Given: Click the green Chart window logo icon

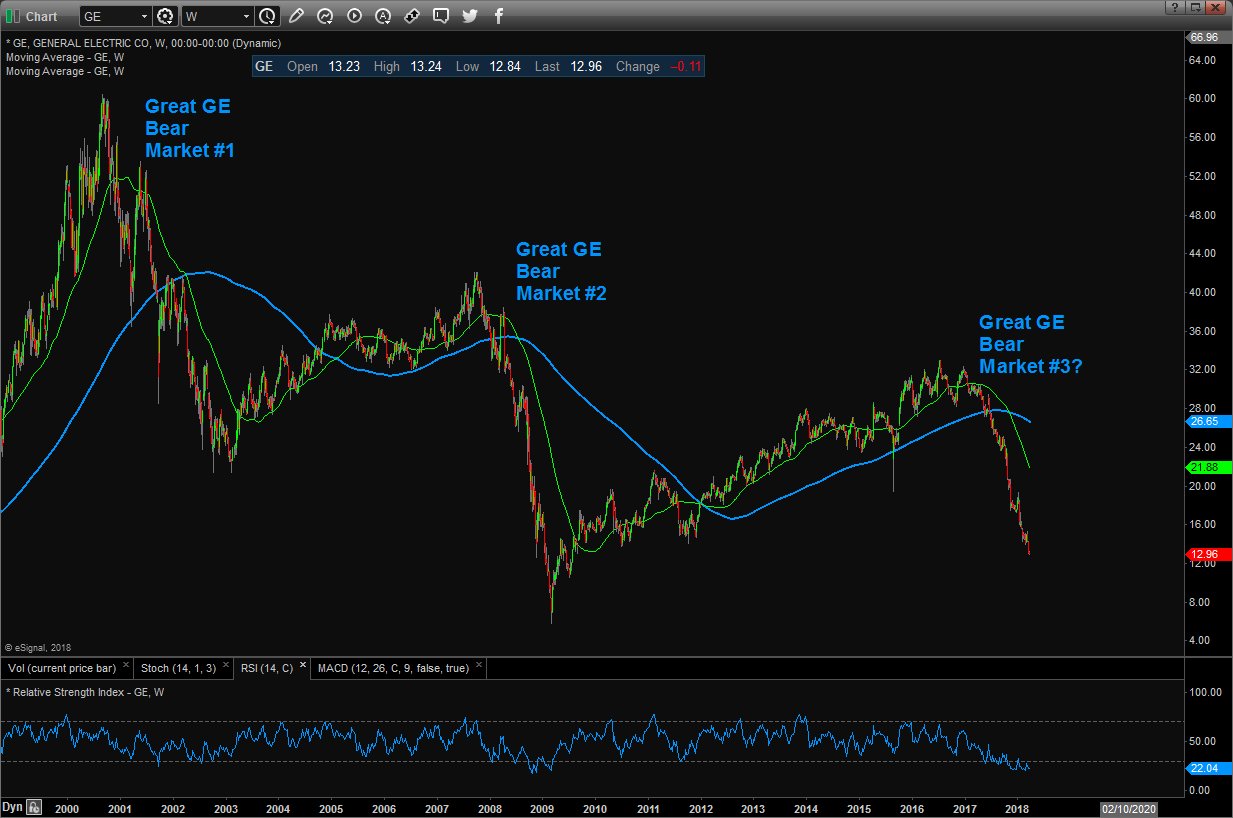Looking at the screenshot, I should [13, 16].
